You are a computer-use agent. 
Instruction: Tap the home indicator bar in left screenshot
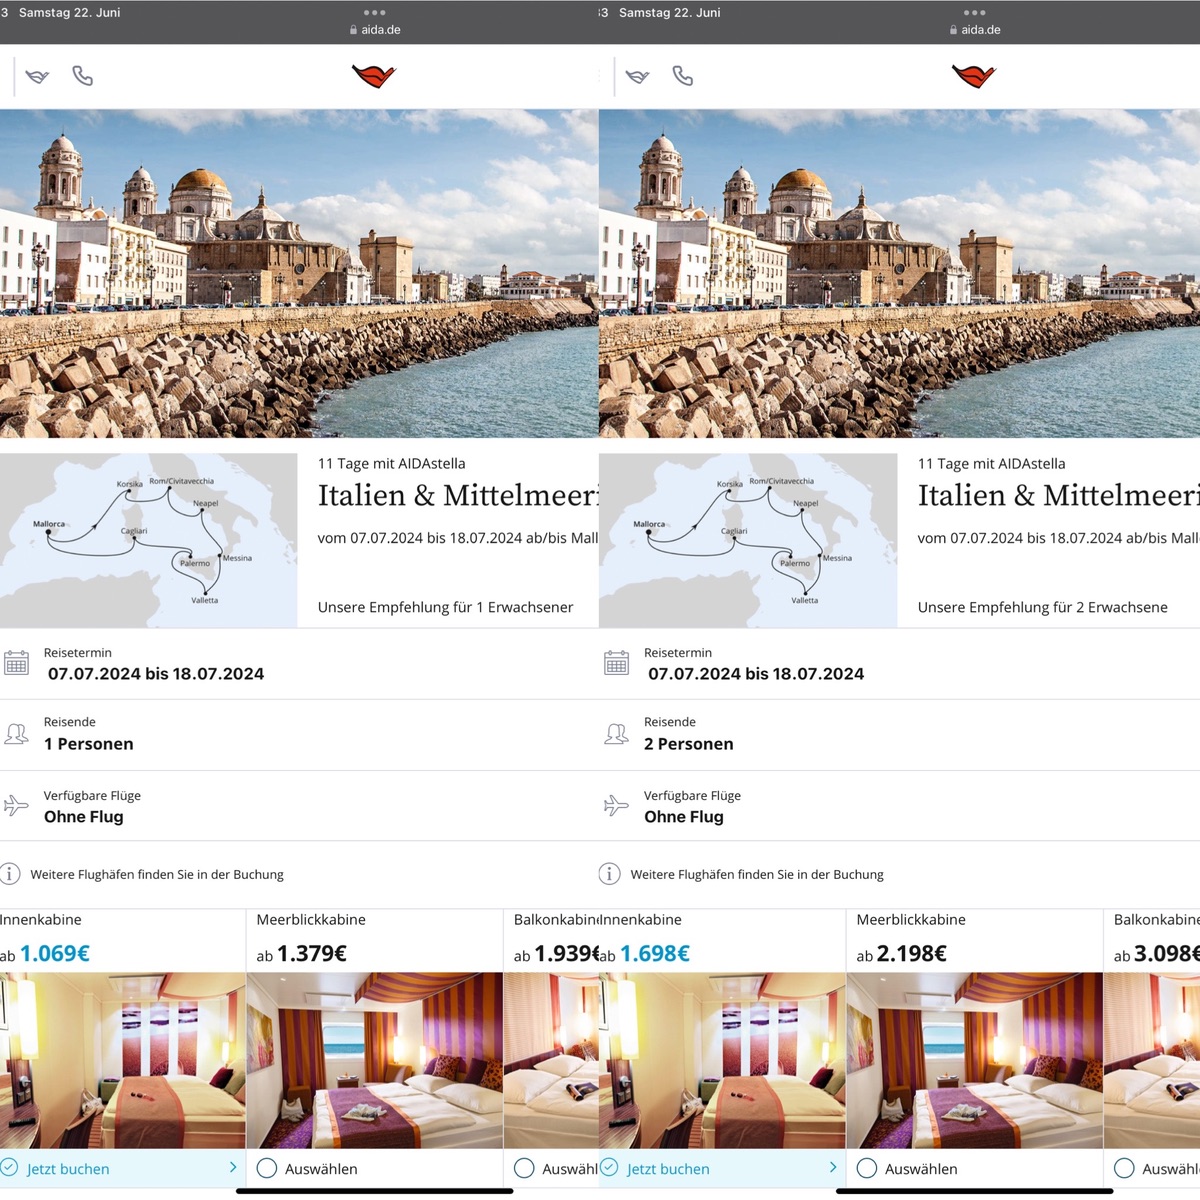click(375, 1191)
